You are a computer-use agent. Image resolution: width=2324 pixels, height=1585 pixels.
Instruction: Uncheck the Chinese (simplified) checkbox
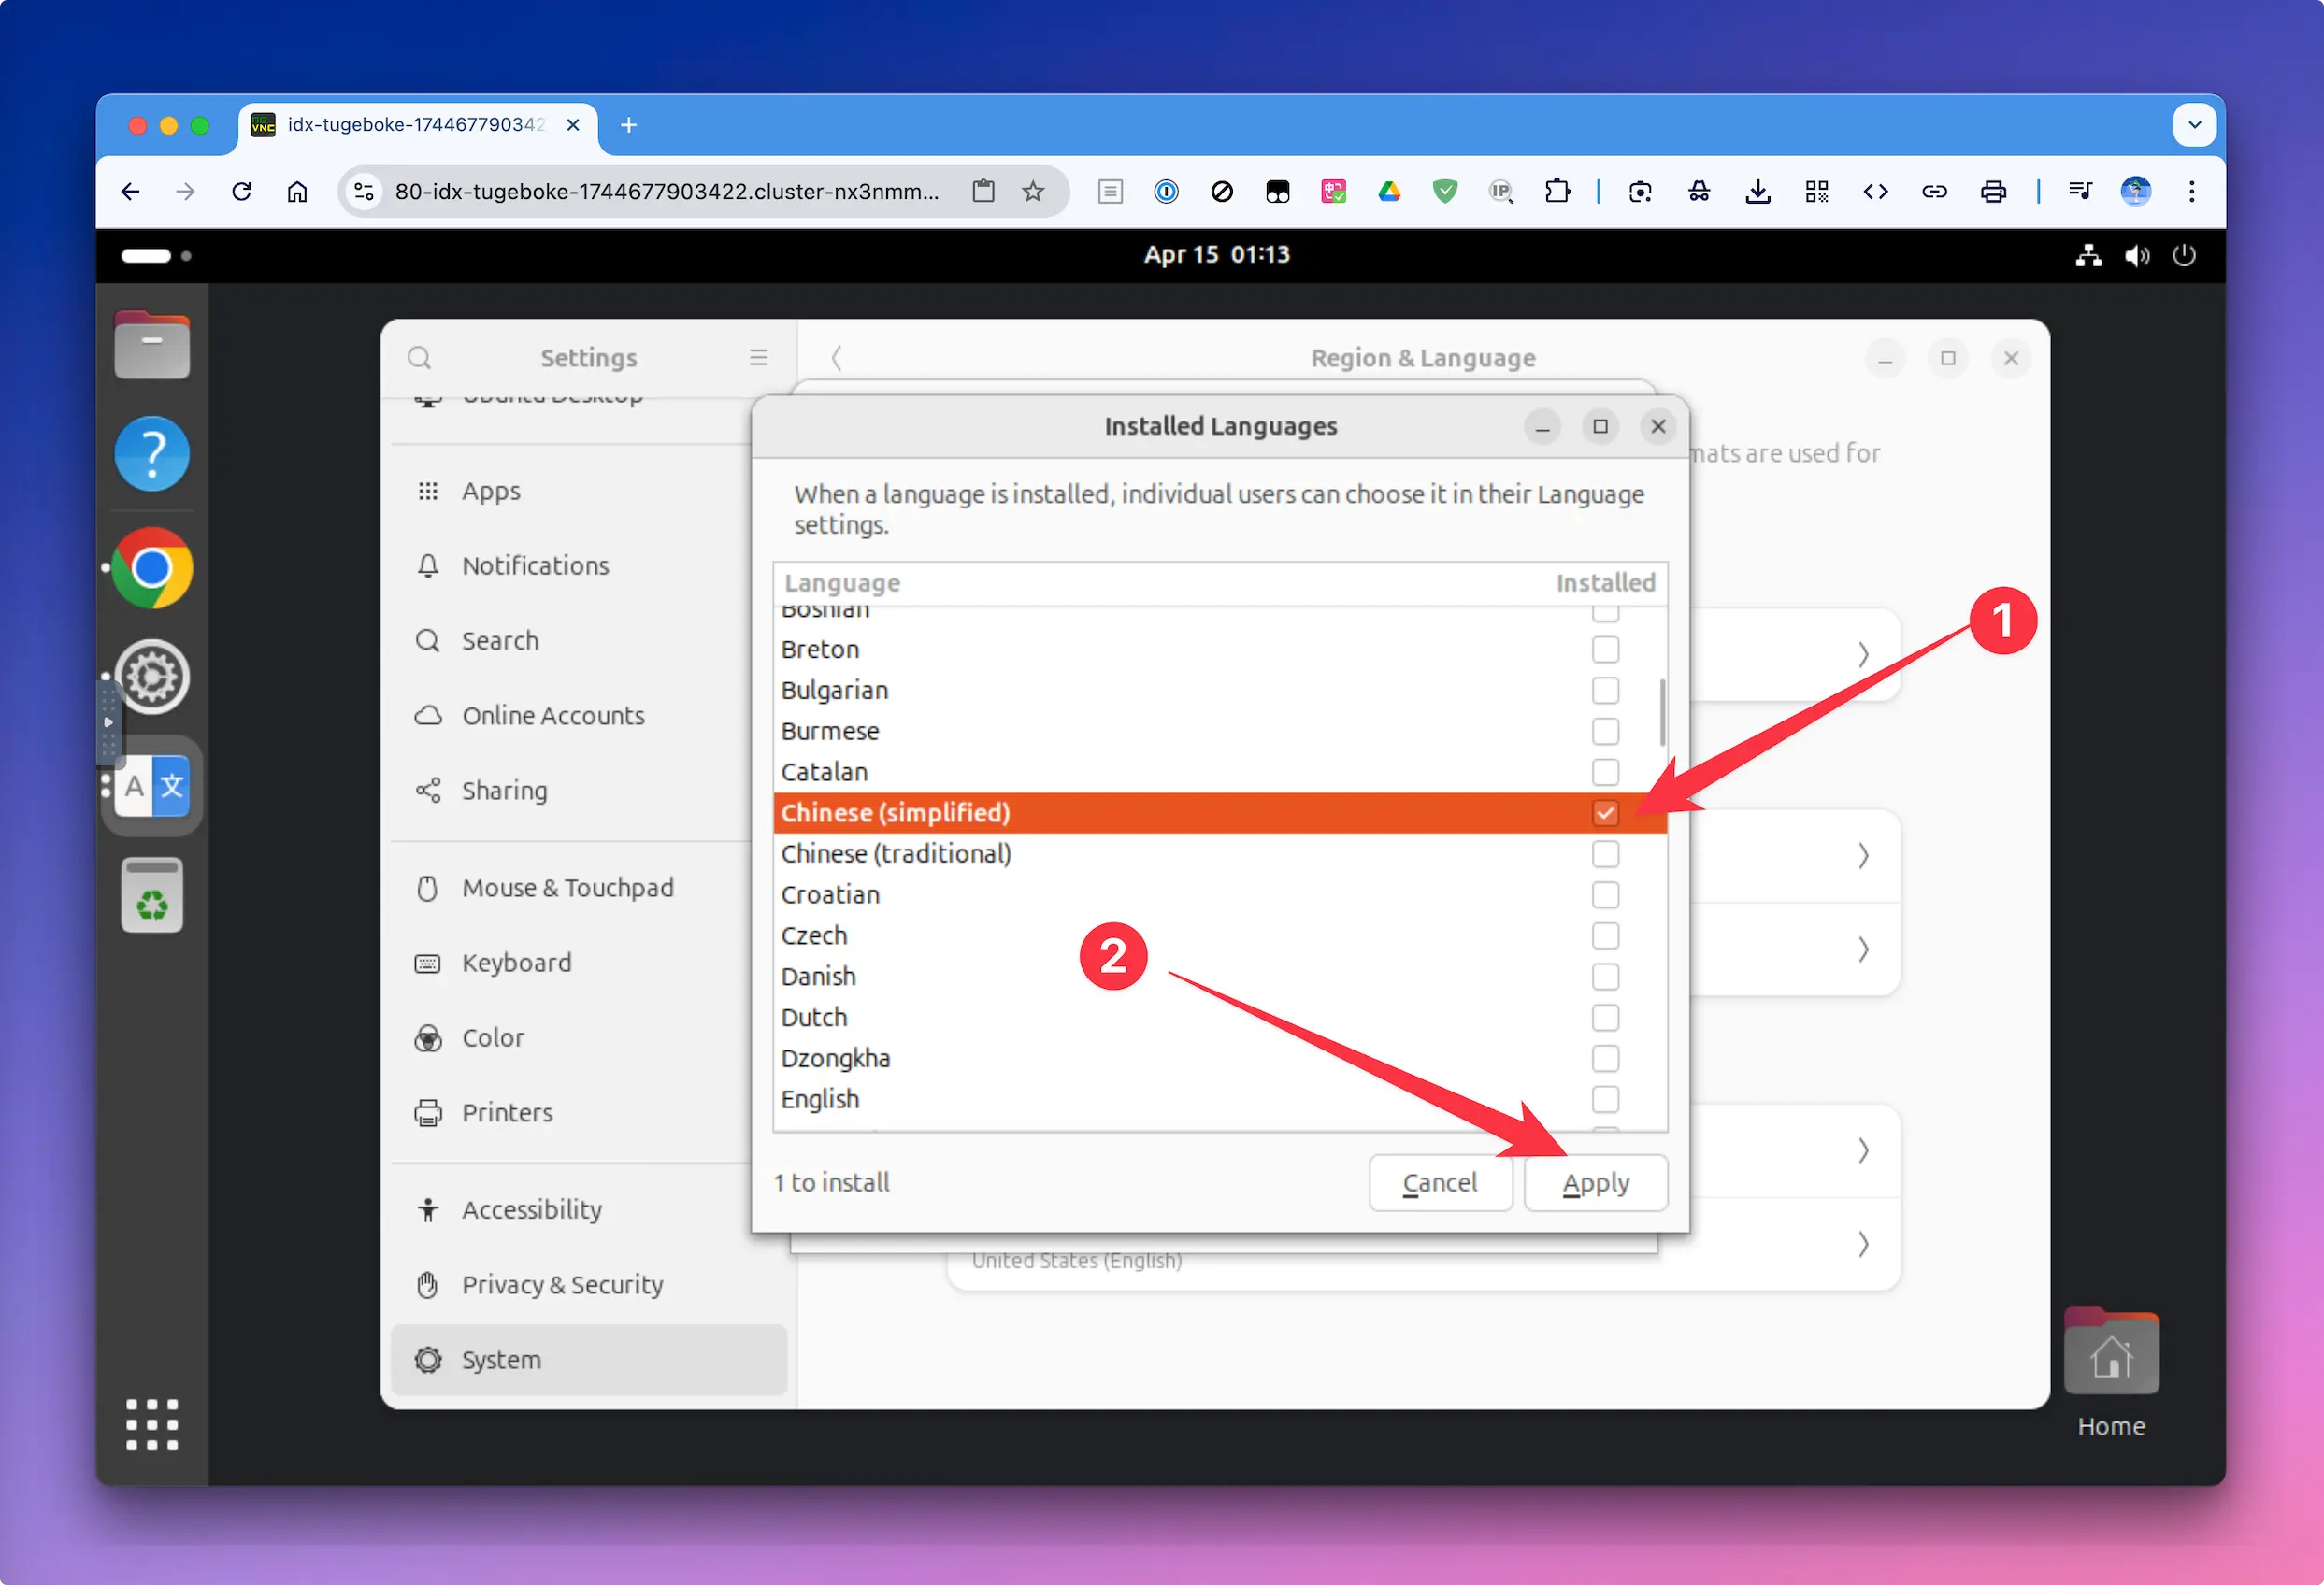1605,813
